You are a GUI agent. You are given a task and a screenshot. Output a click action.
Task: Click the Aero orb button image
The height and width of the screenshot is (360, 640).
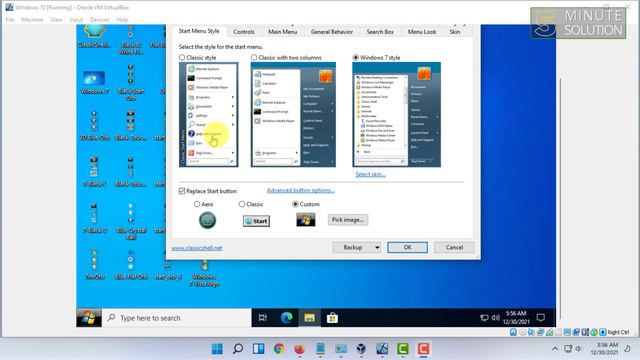207,220
